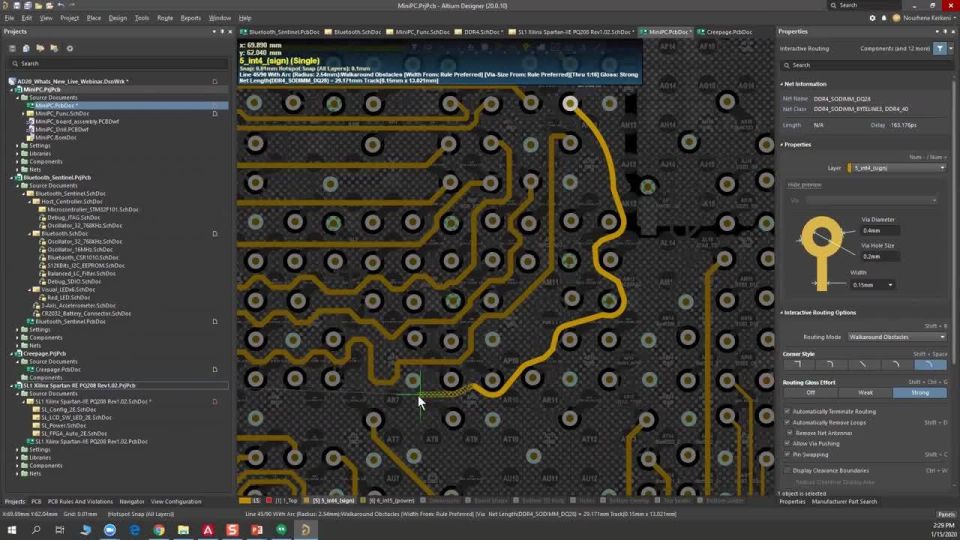Click the close project folder icon in Projects toolbar
The height and width of the screenshot is (540, 960).
(x=54, y=48)
